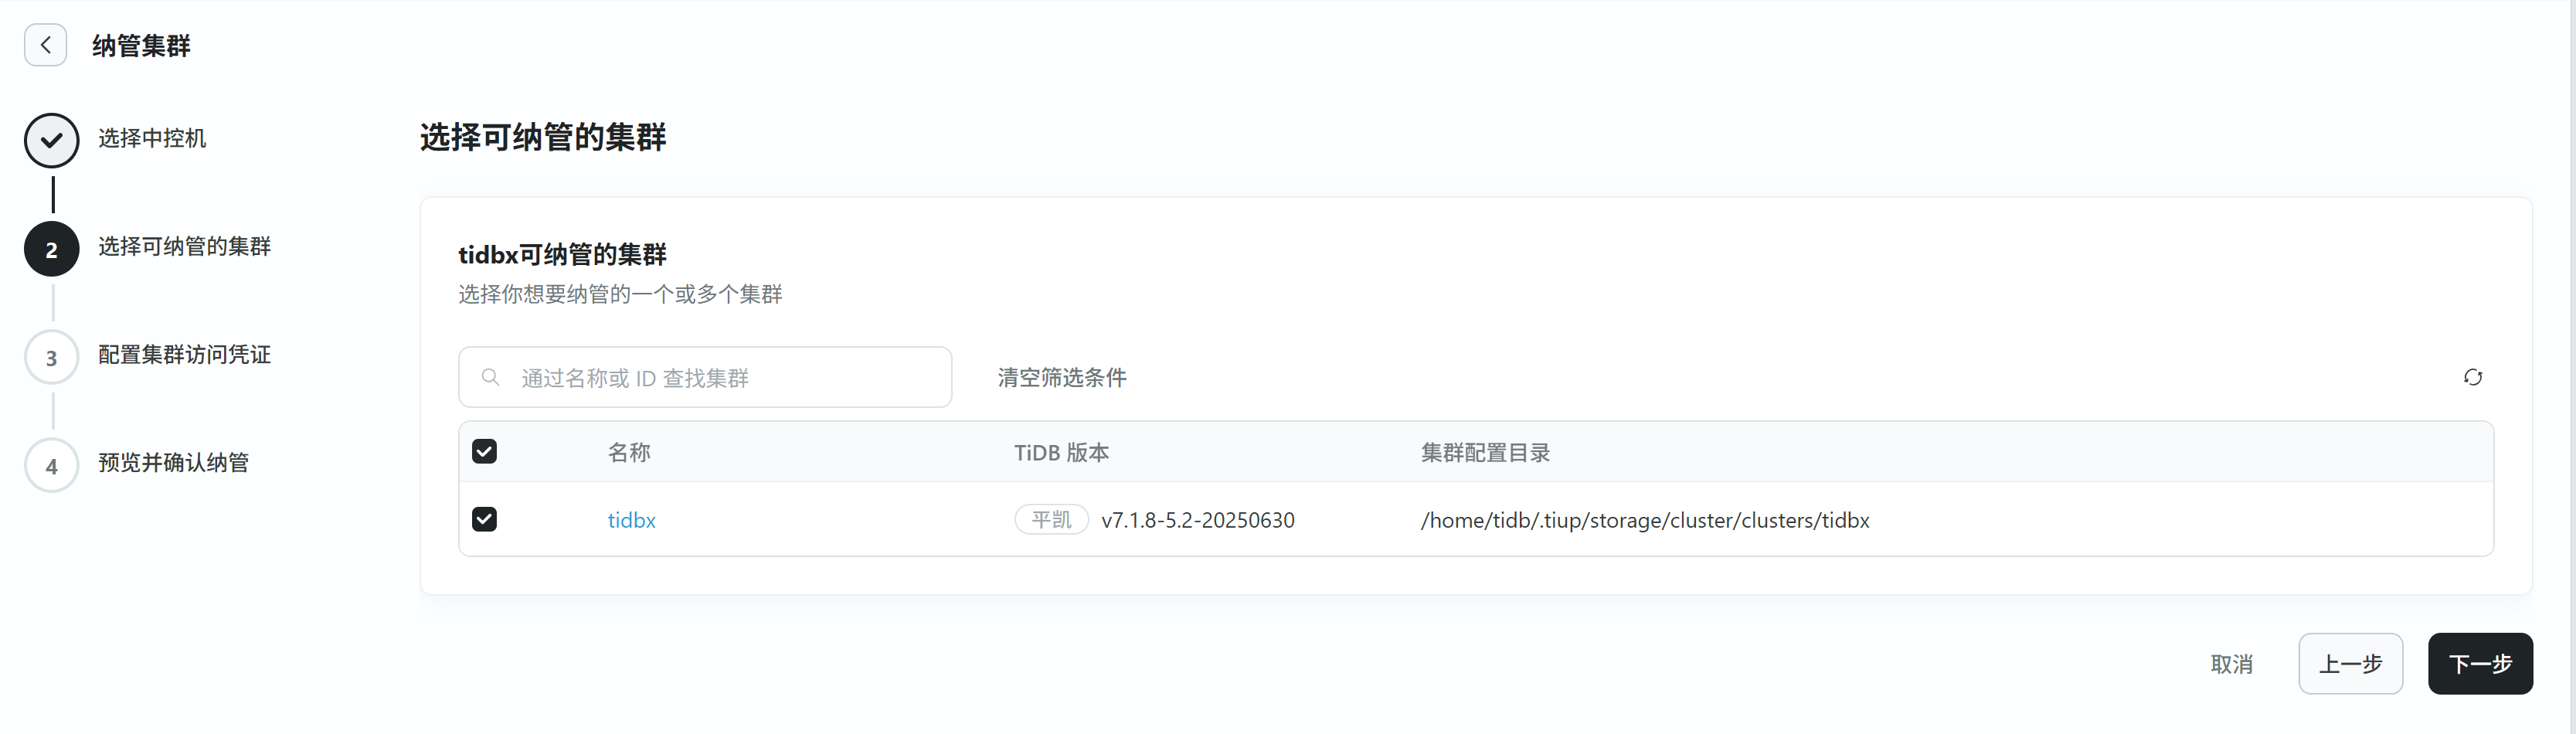Click the 集群配置目录 column header
This screenshot has height=734, width=2576.
1485,452
